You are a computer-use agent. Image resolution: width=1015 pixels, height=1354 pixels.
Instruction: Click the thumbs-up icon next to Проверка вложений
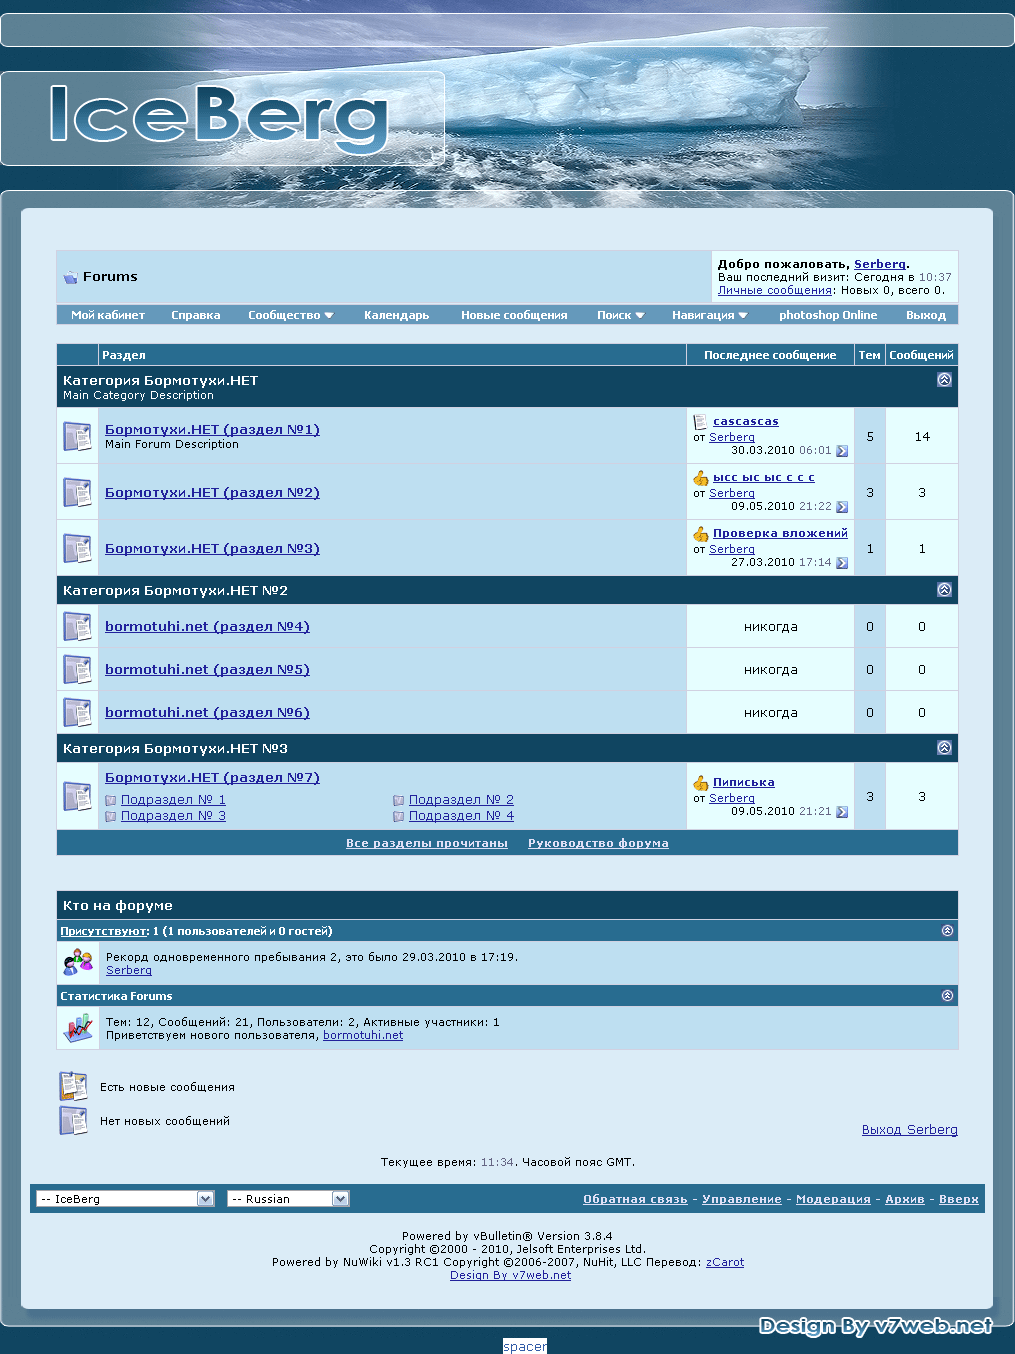pyautogui.click(x=701, y=534)
